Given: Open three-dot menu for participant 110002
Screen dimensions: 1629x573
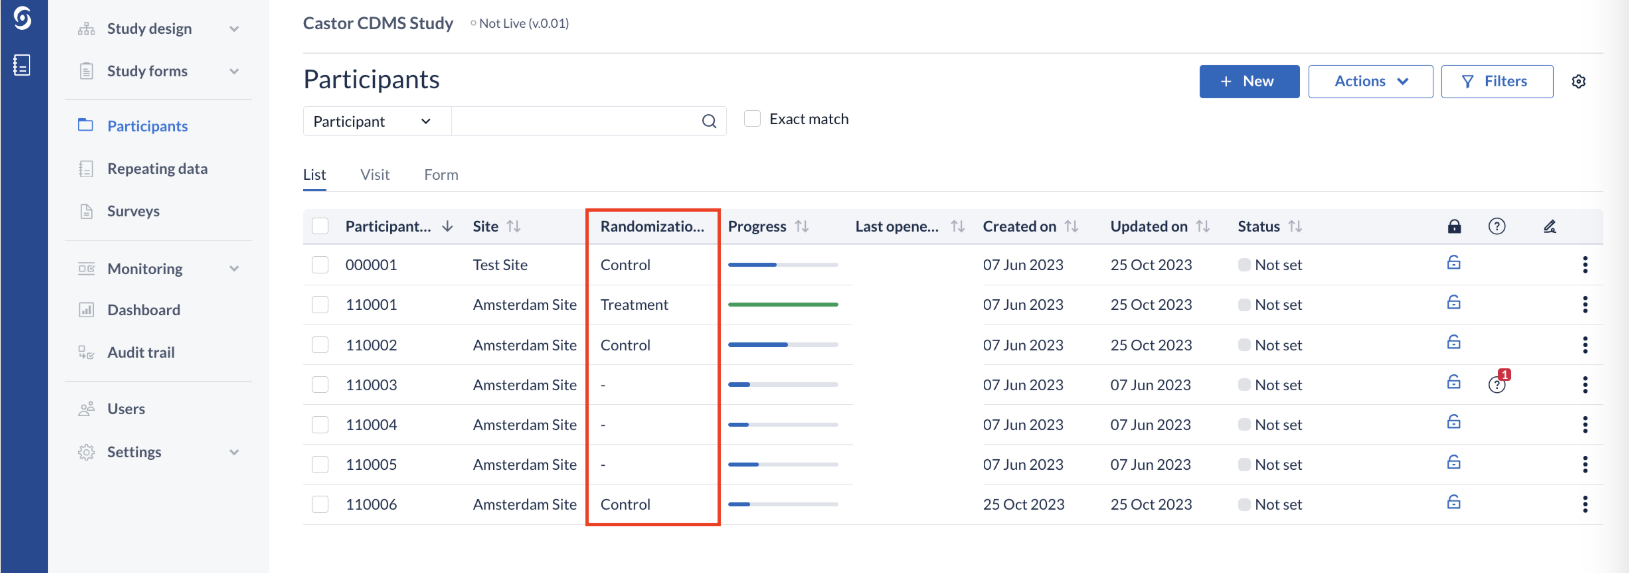Looking at the screenshot, I should (1585, 345).
